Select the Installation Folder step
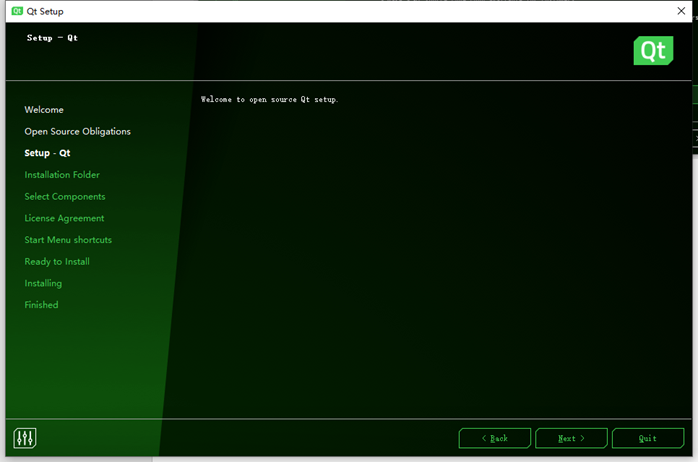This screenshot has width=698, height=462. pos(62,175)
